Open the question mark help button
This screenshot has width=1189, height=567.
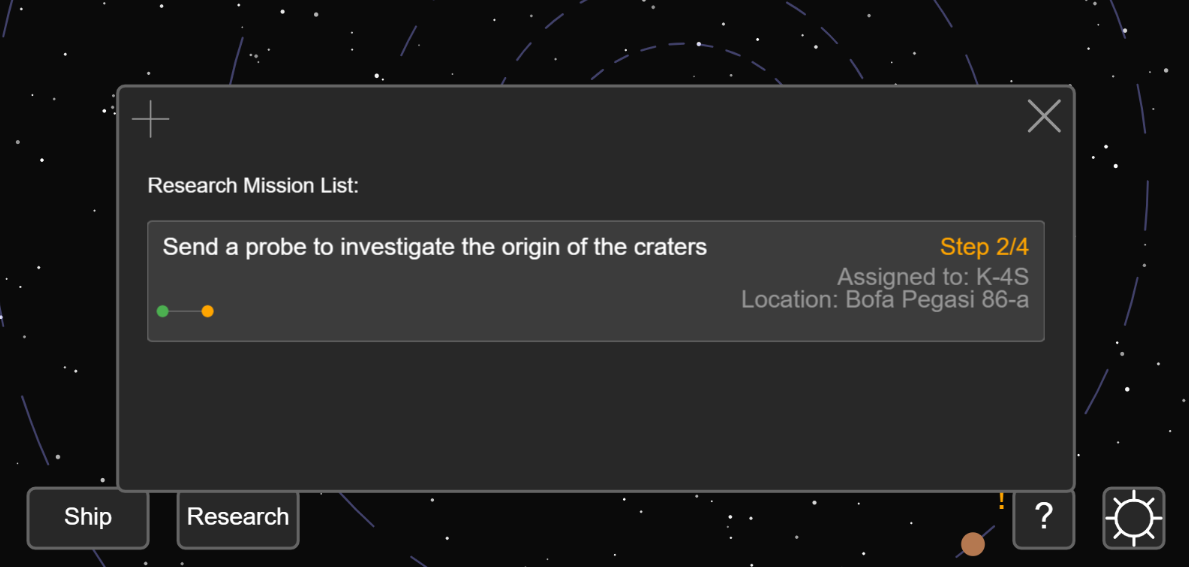tap(1043, 518)
